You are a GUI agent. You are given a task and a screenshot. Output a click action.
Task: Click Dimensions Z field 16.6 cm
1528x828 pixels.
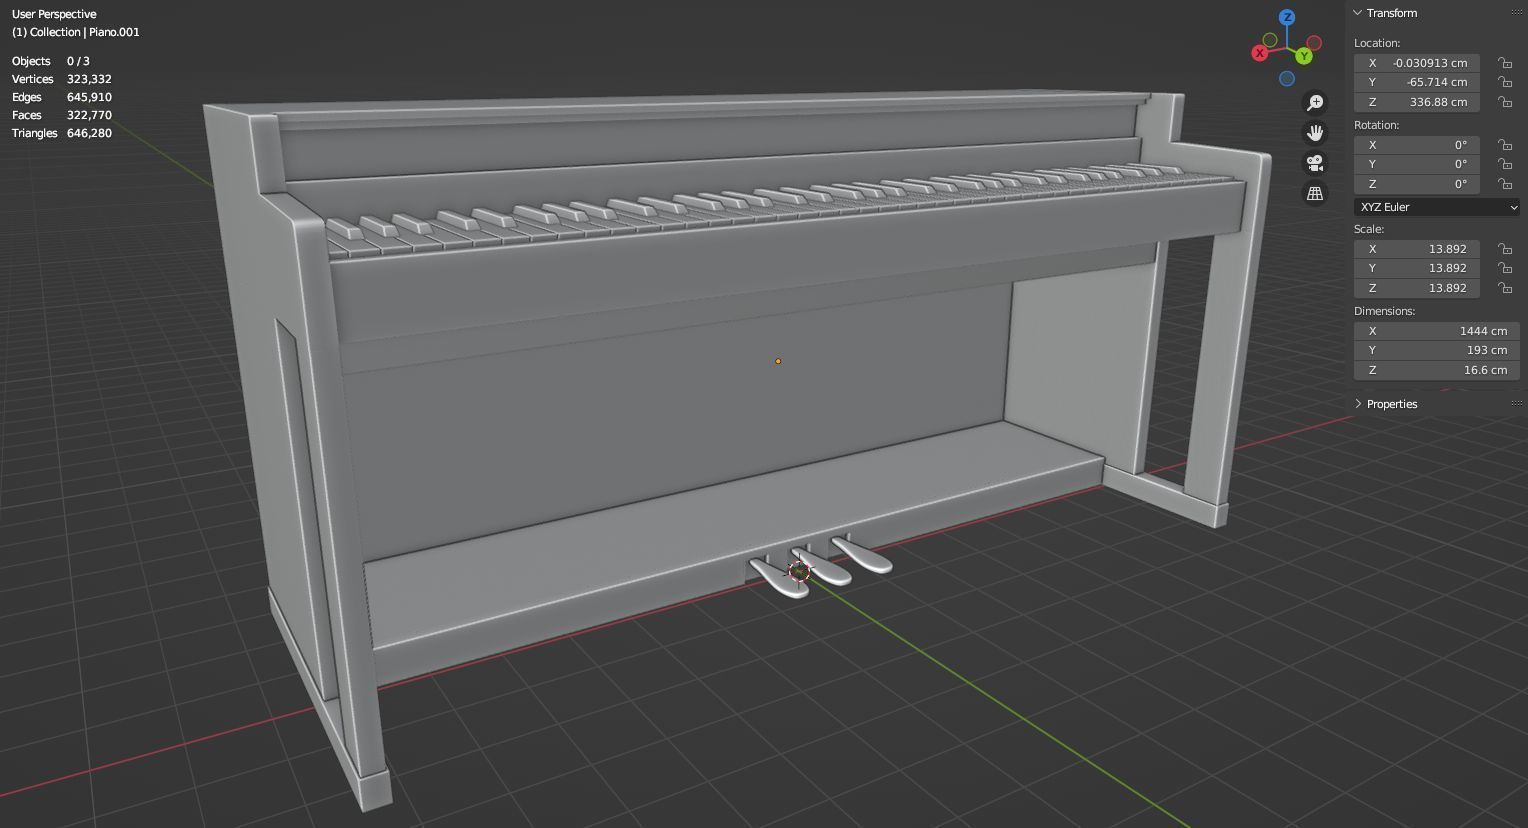(x=1437, y=370)
